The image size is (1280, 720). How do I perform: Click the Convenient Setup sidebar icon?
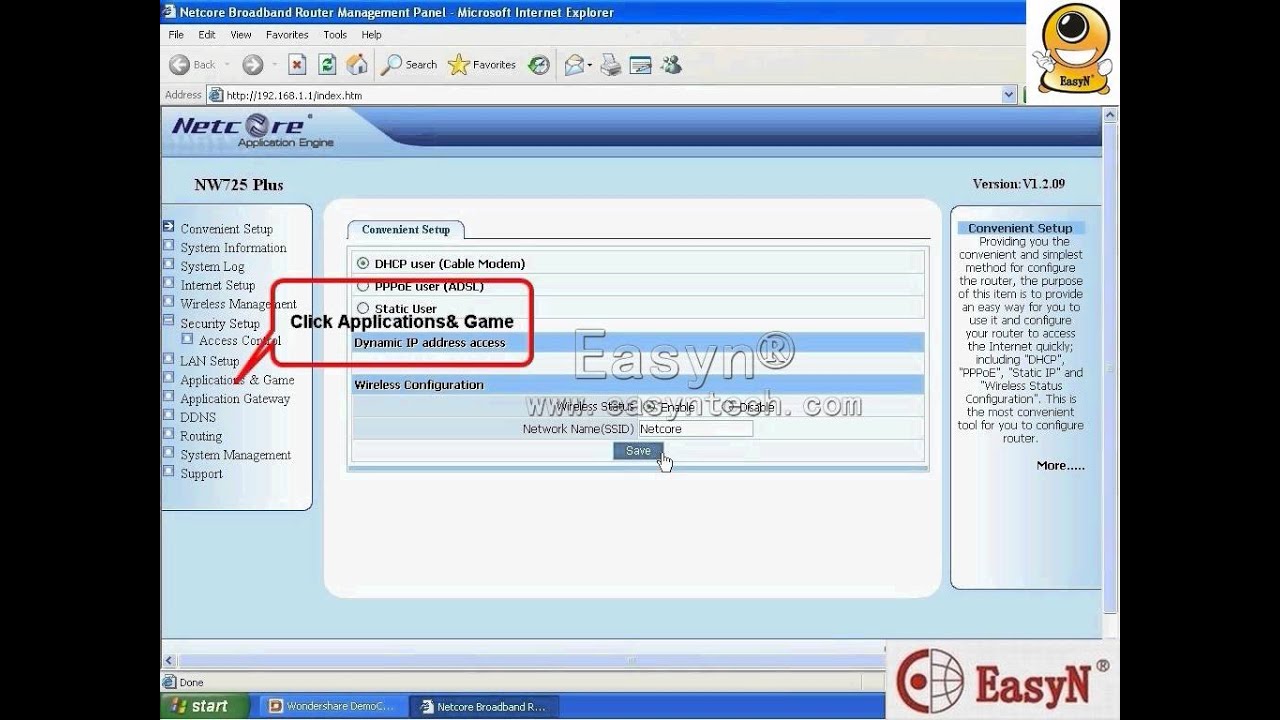[x=169, y=227]
